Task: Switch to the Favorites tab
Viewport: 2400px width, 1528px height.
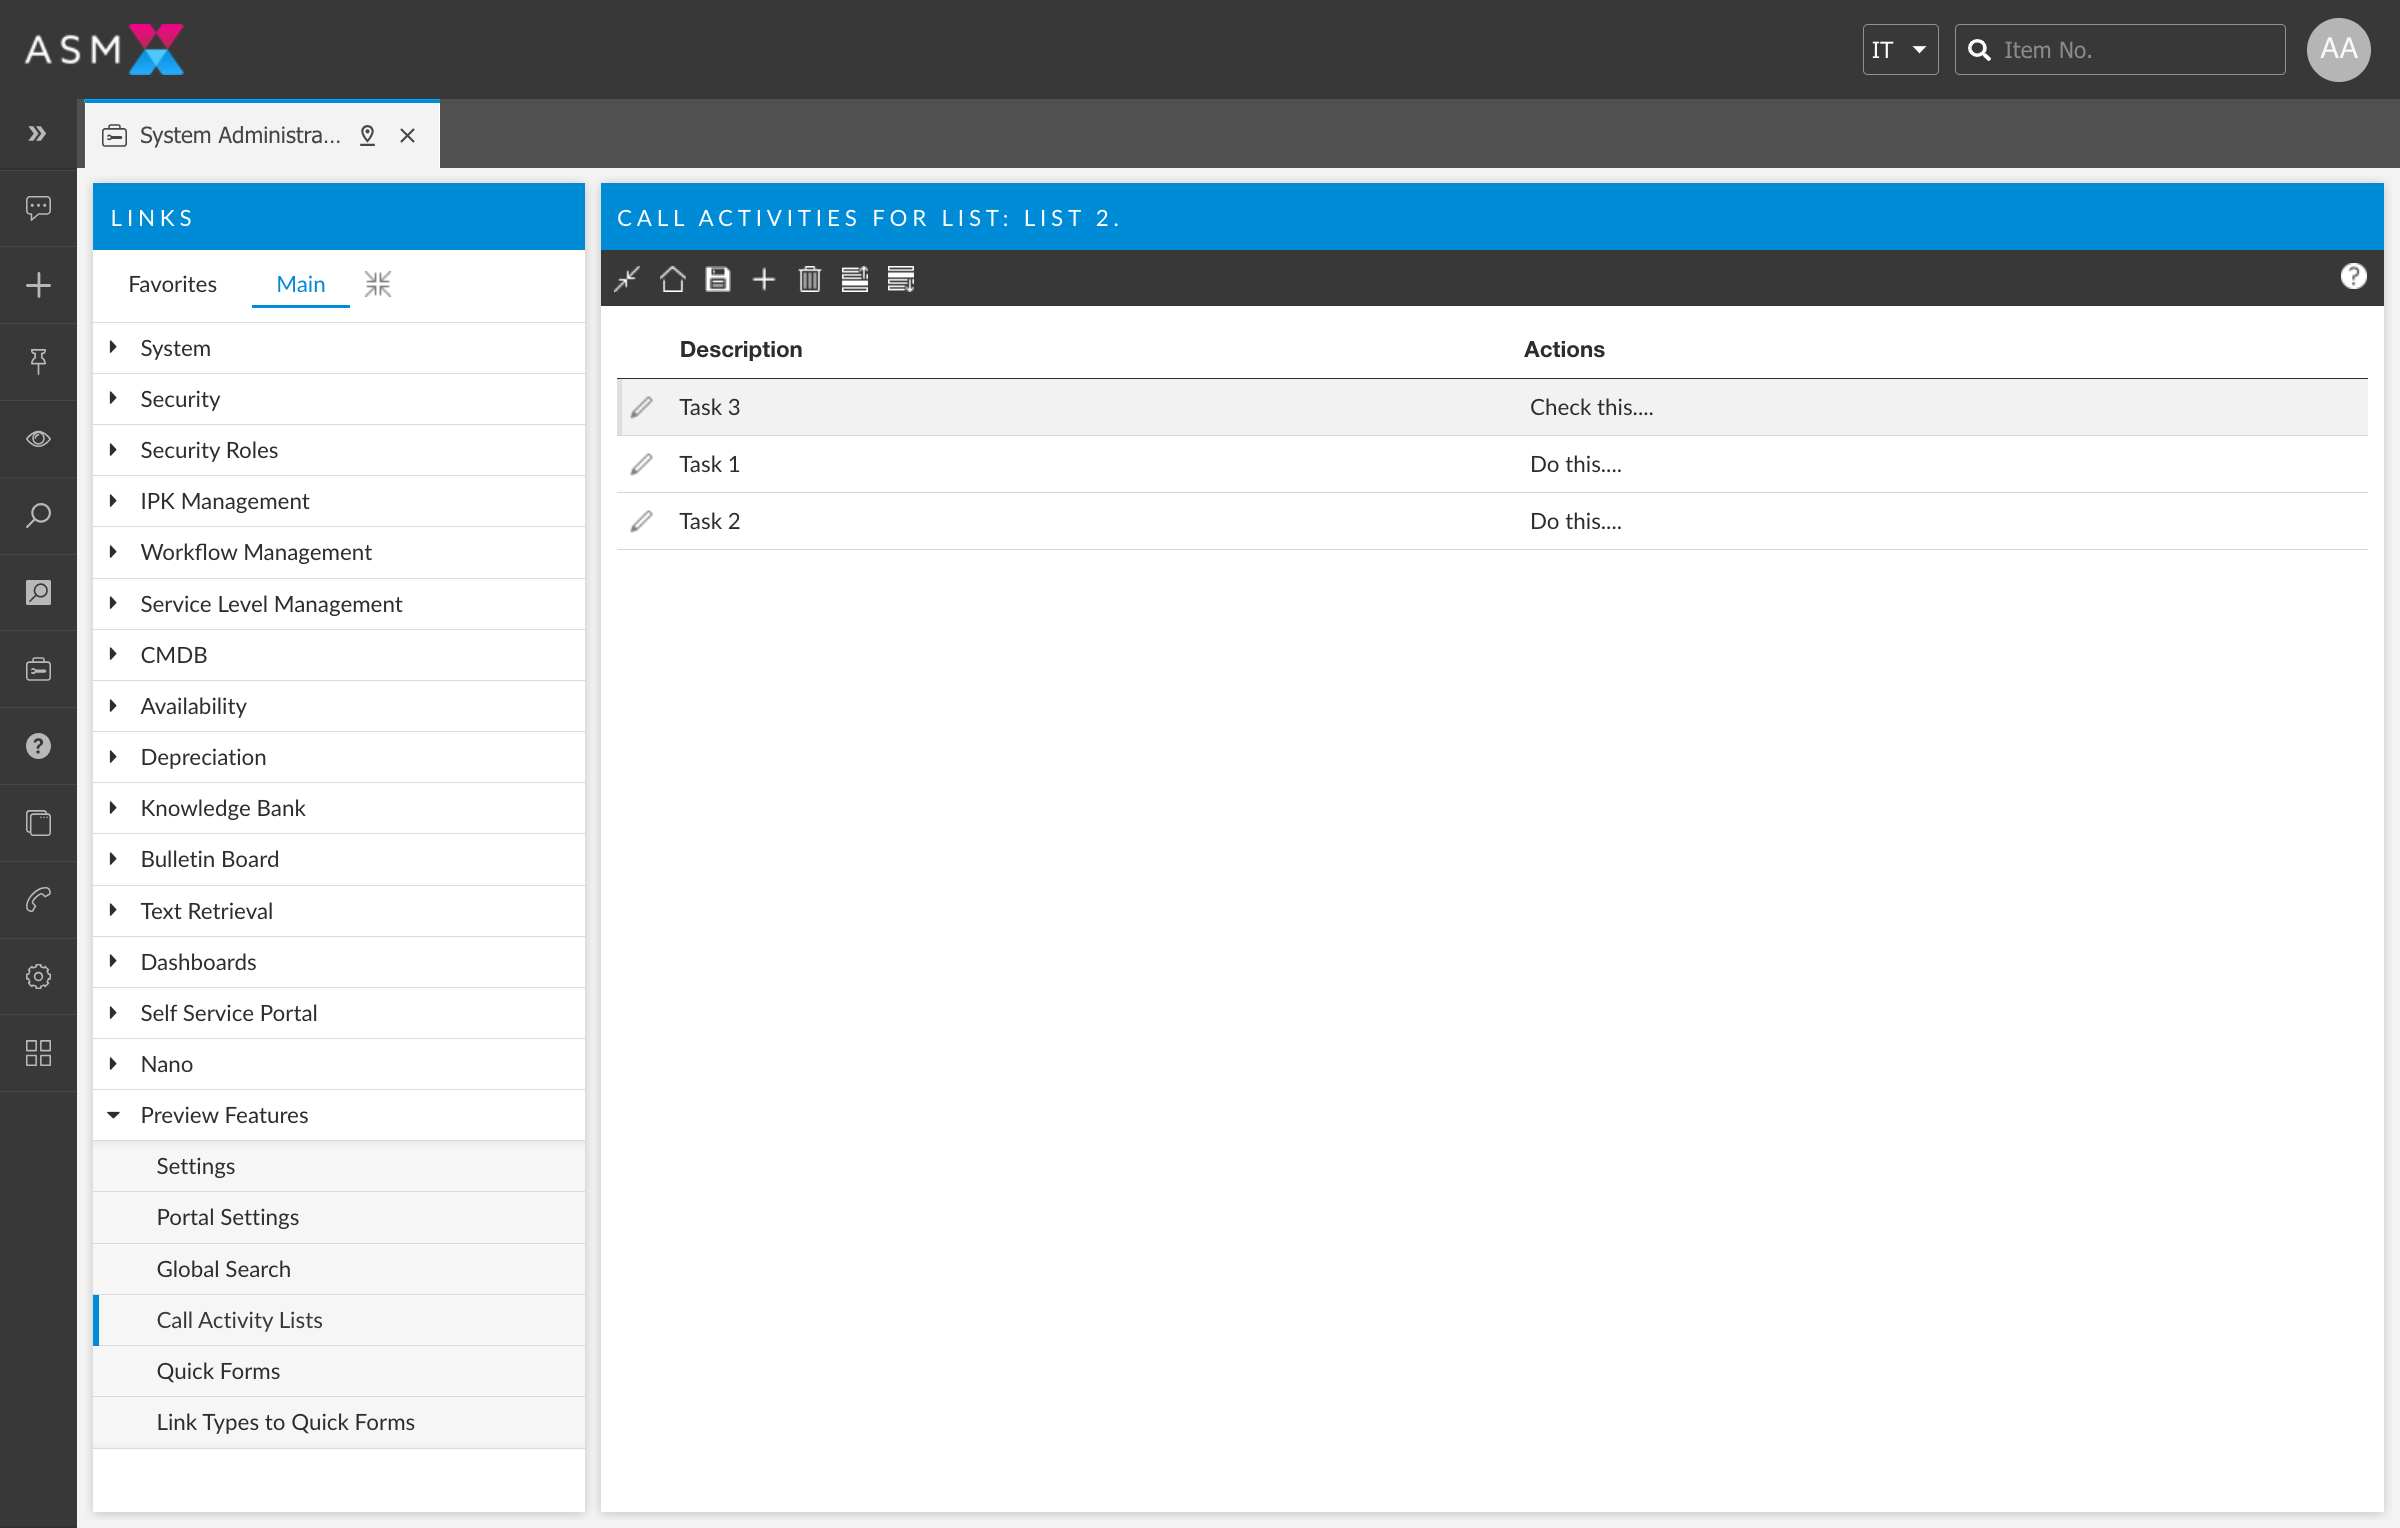Action: [x=173, y=281]
